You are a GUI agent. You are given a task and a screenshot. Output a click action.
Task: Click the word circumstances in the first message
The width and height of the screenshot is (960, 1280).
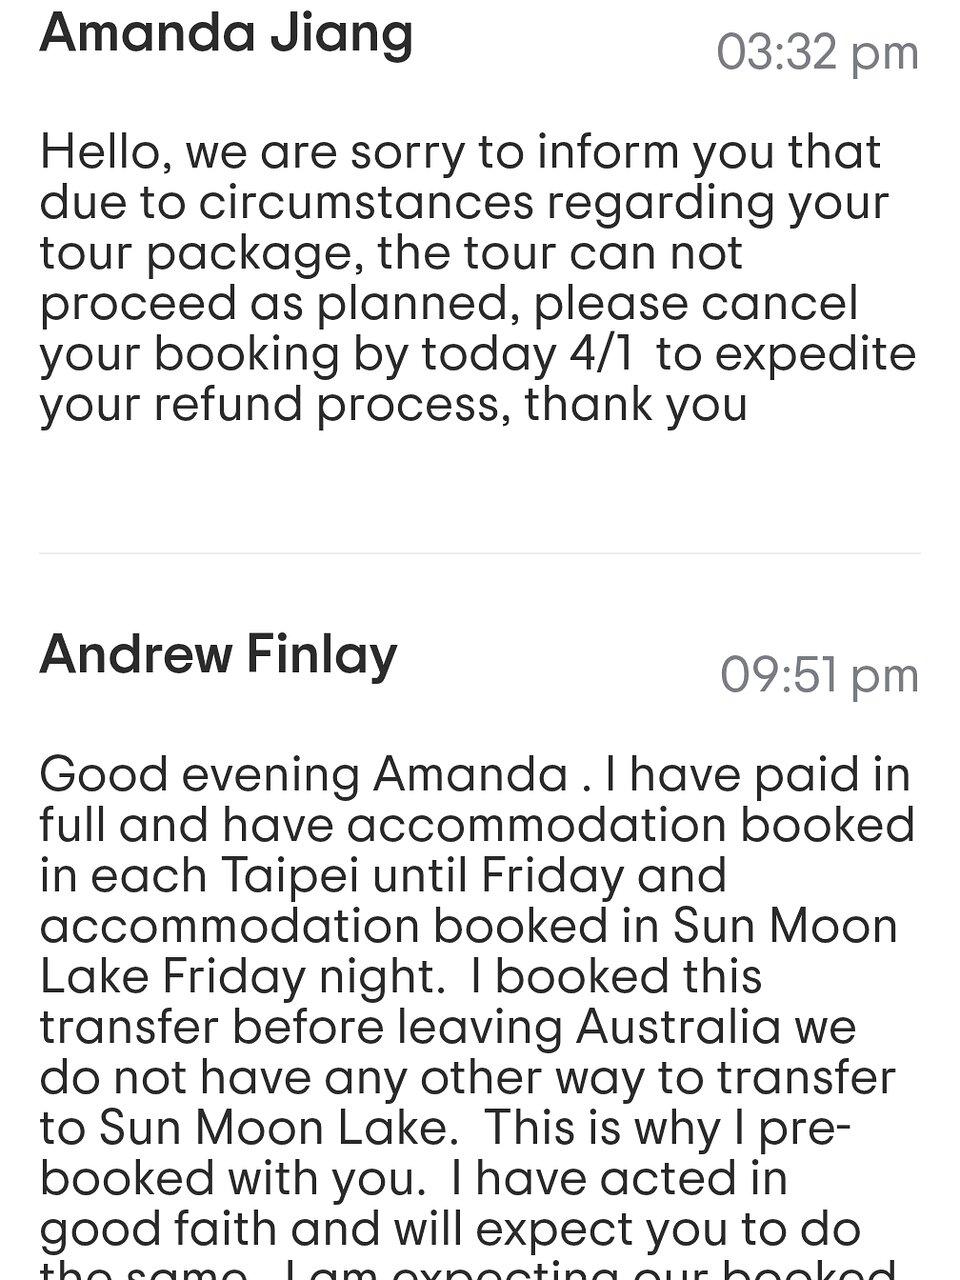366,203
